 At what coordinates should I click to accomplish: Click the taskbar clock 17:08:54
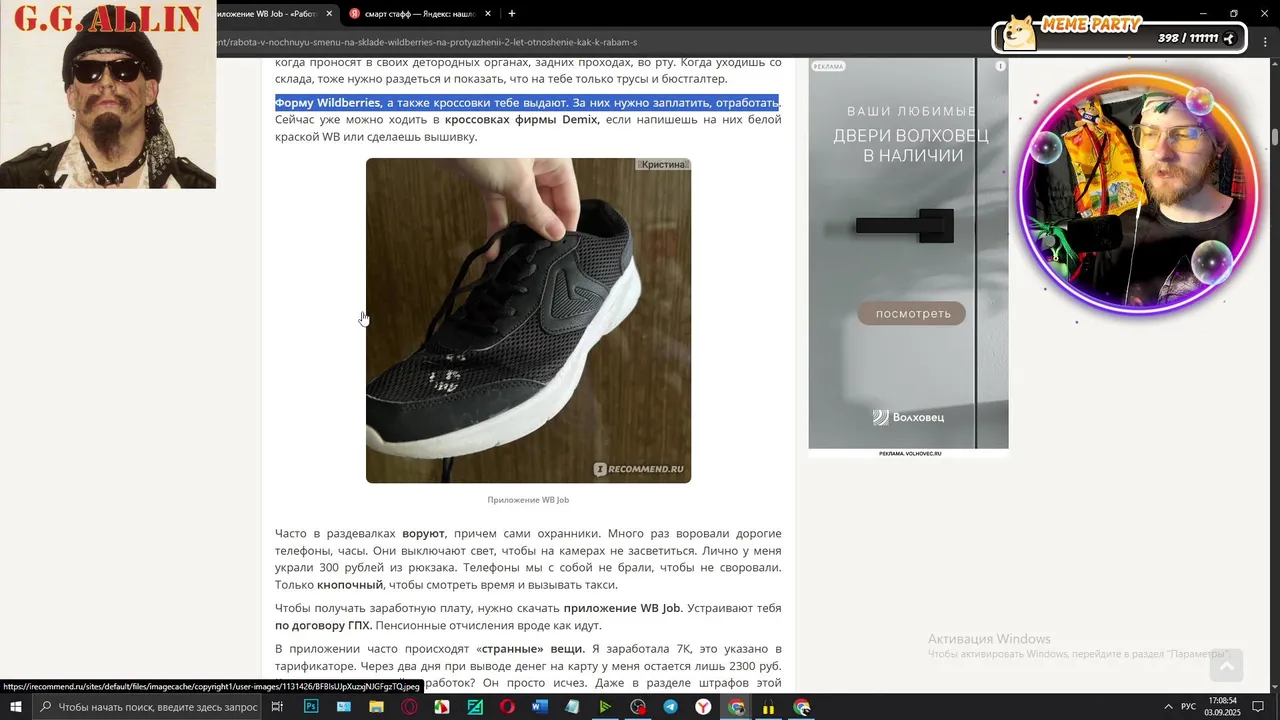click(x=1222, y=707)
